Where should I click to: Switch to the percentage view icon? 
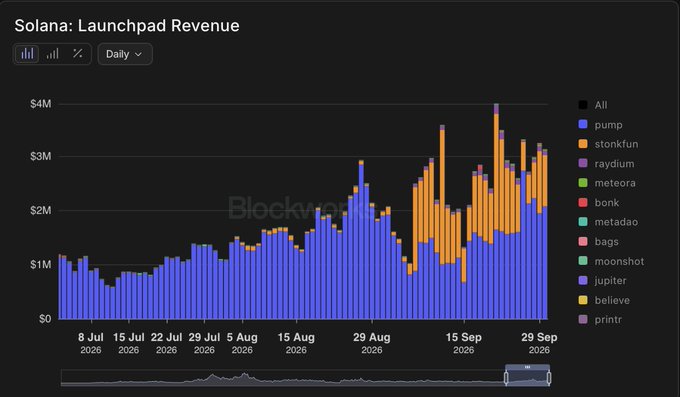pos(78,53)
